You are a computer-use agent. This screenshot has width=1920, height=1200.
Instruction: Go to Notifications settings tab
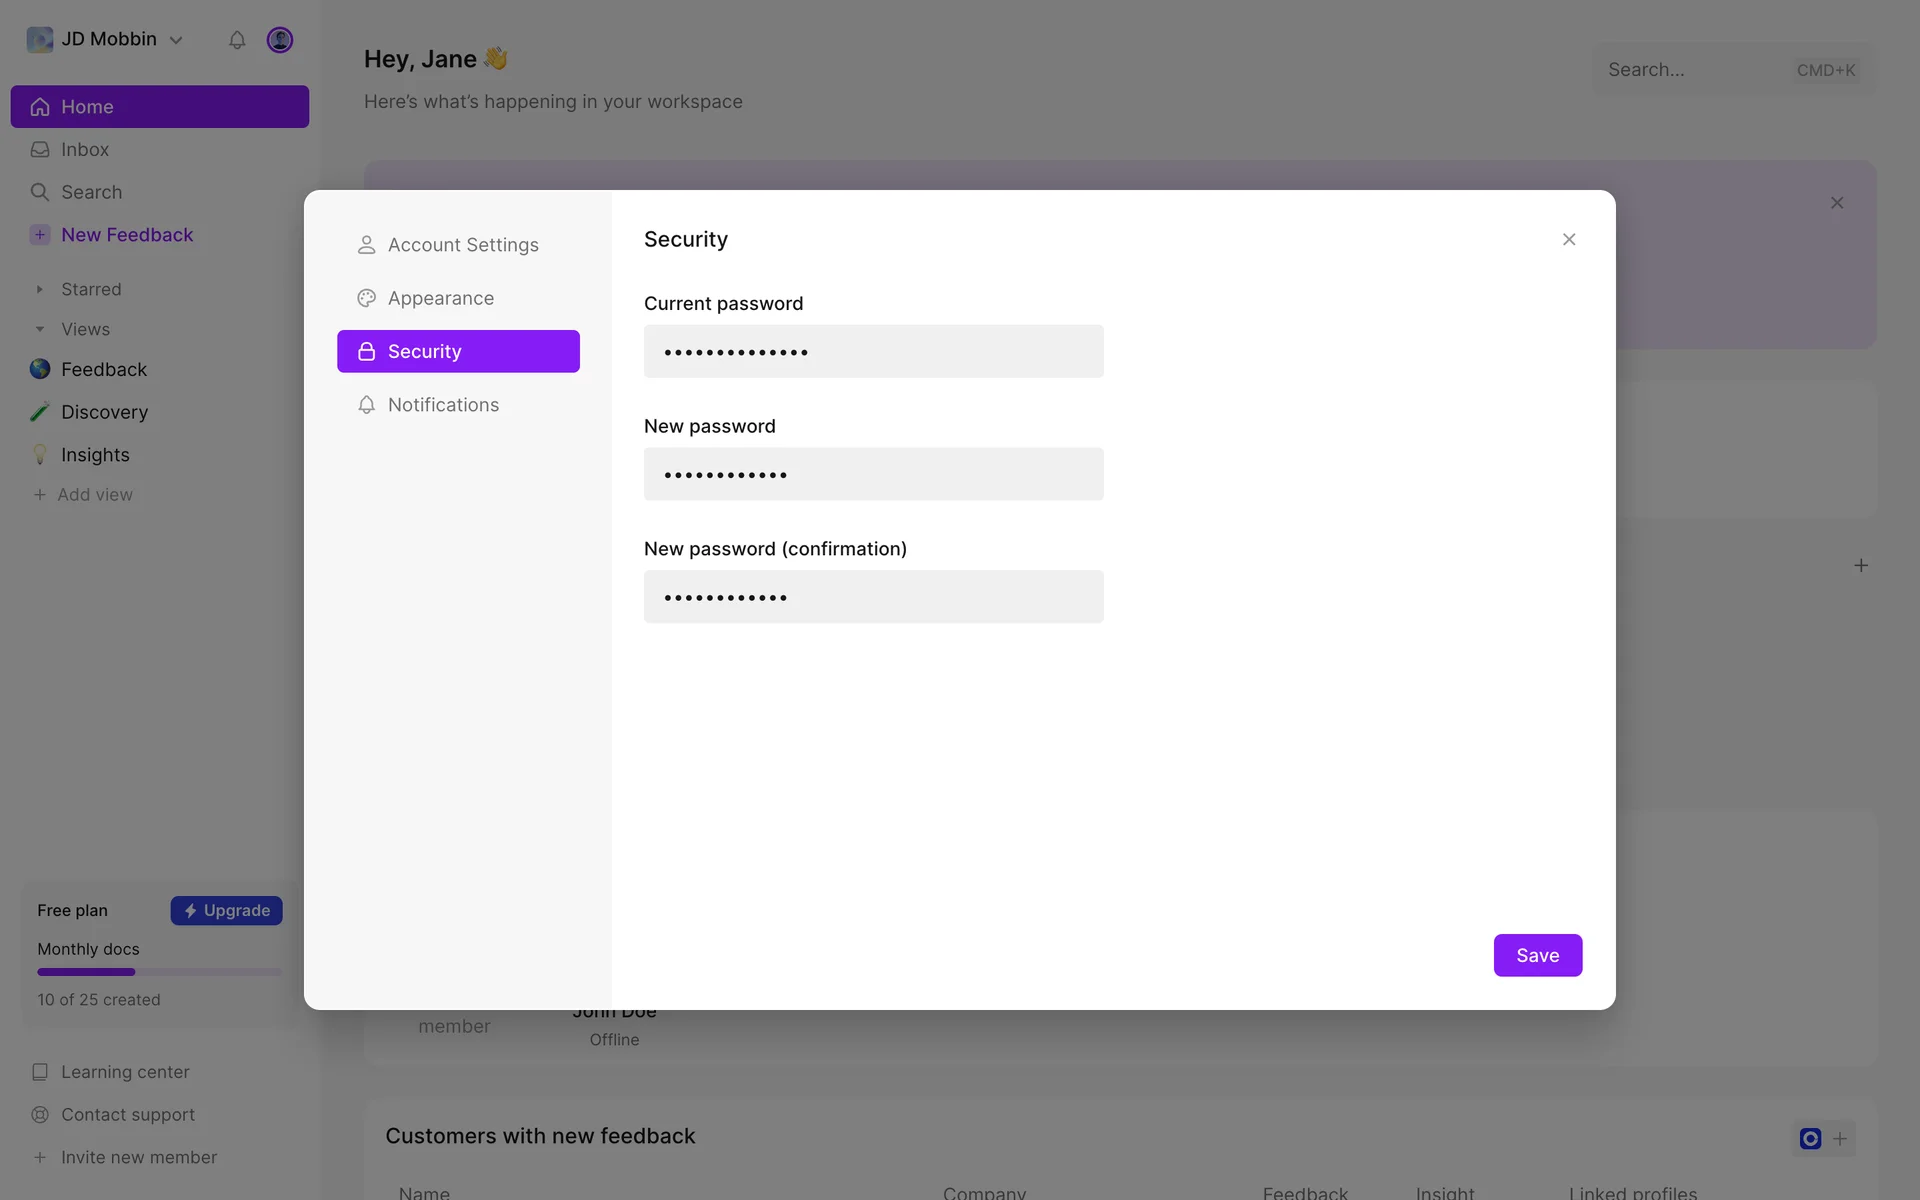pyautogui.click(x=443, y=405)
